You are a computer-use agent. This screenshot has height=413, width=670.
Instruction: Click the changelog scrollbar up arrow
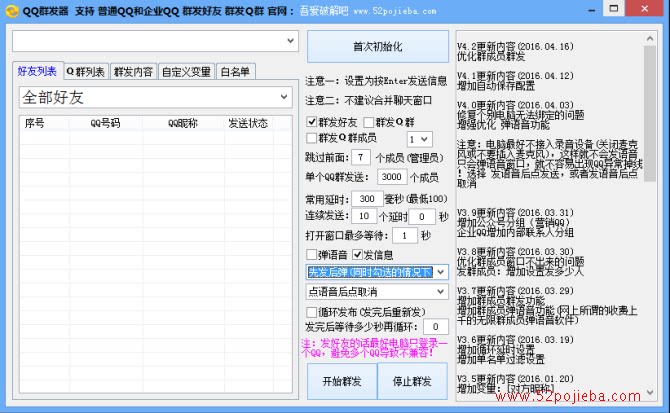pos(650,38)
